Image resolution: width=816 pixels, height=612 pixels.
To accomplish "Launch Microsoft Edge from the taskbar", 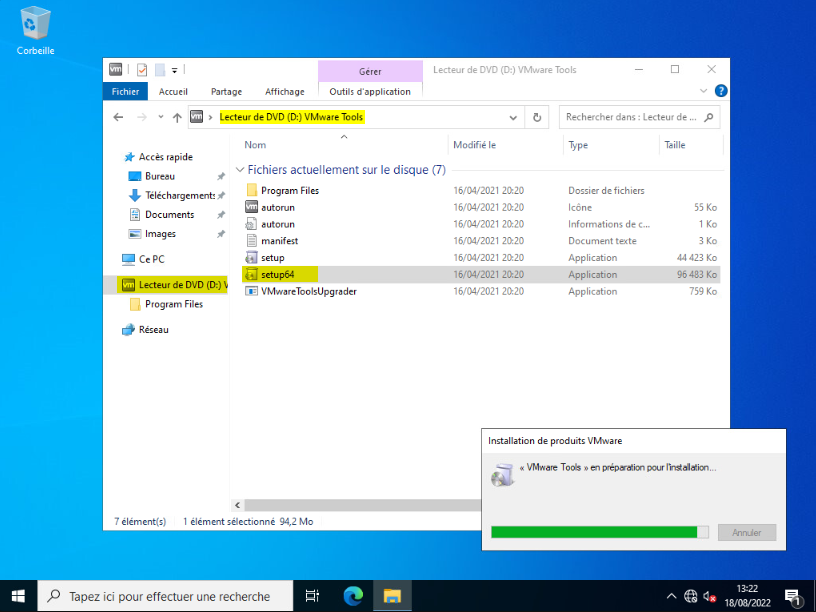I will coord(353,596).
